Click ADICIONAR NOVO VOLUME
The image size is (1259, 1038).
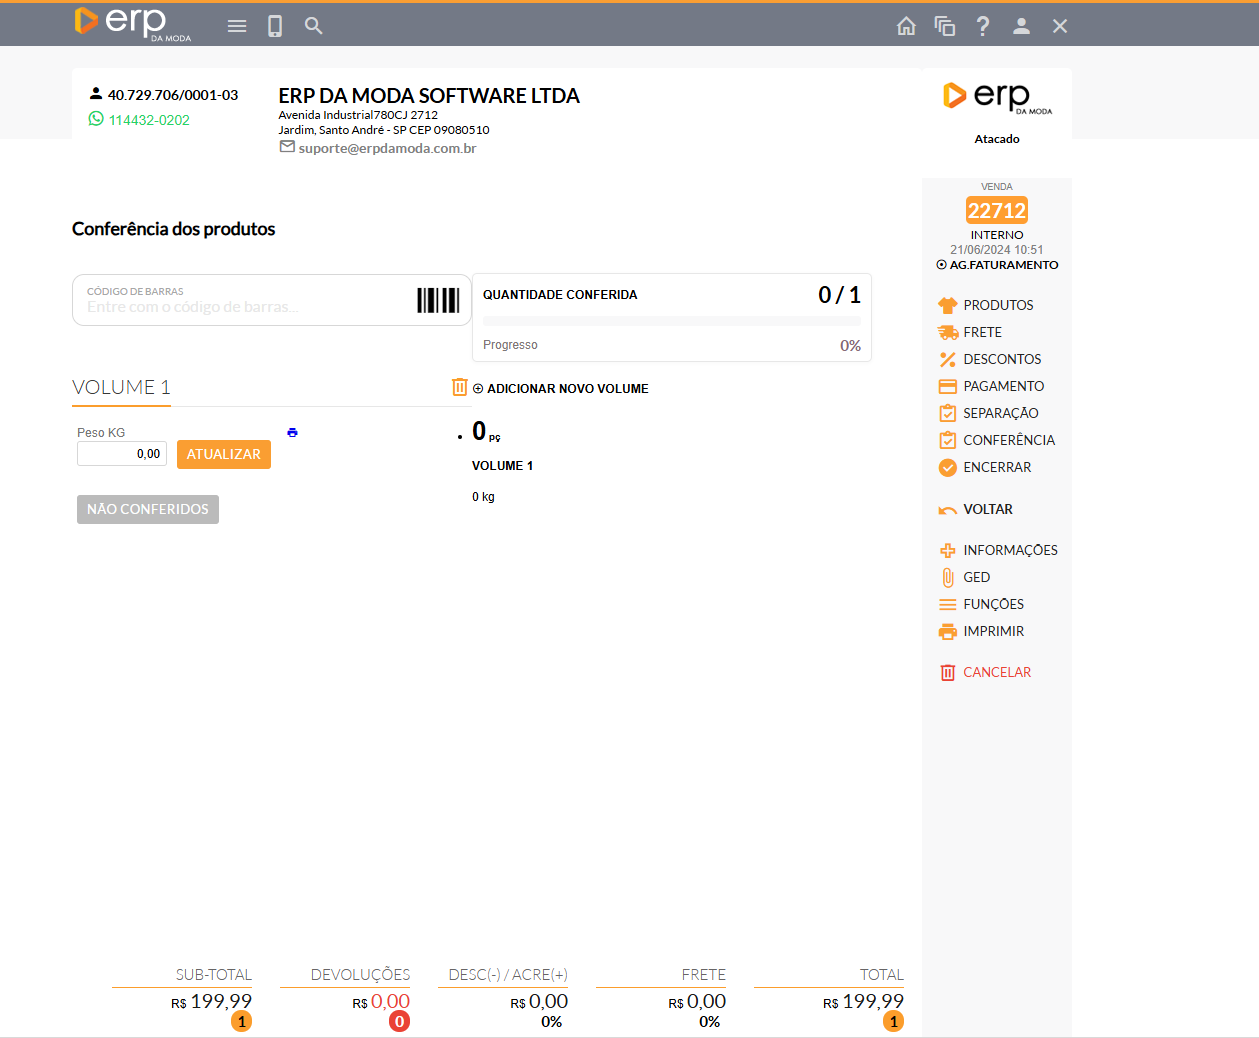[567, 389]
